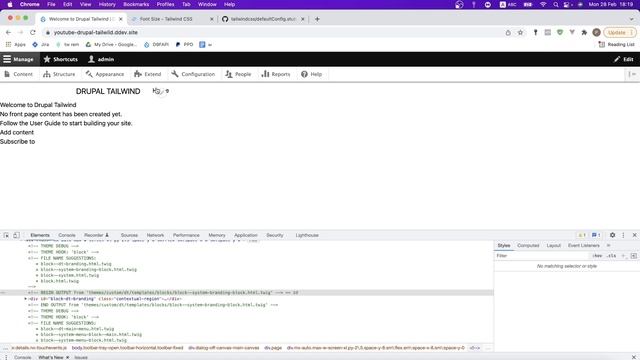Open the Chrome extensions puzzle icon
640x360 pixels.
pyautogui.click(x=584, y=32)
